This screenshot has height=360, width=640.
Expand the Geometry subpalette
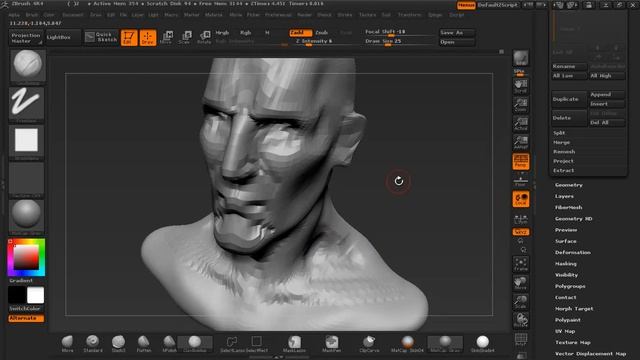point(569,185)
